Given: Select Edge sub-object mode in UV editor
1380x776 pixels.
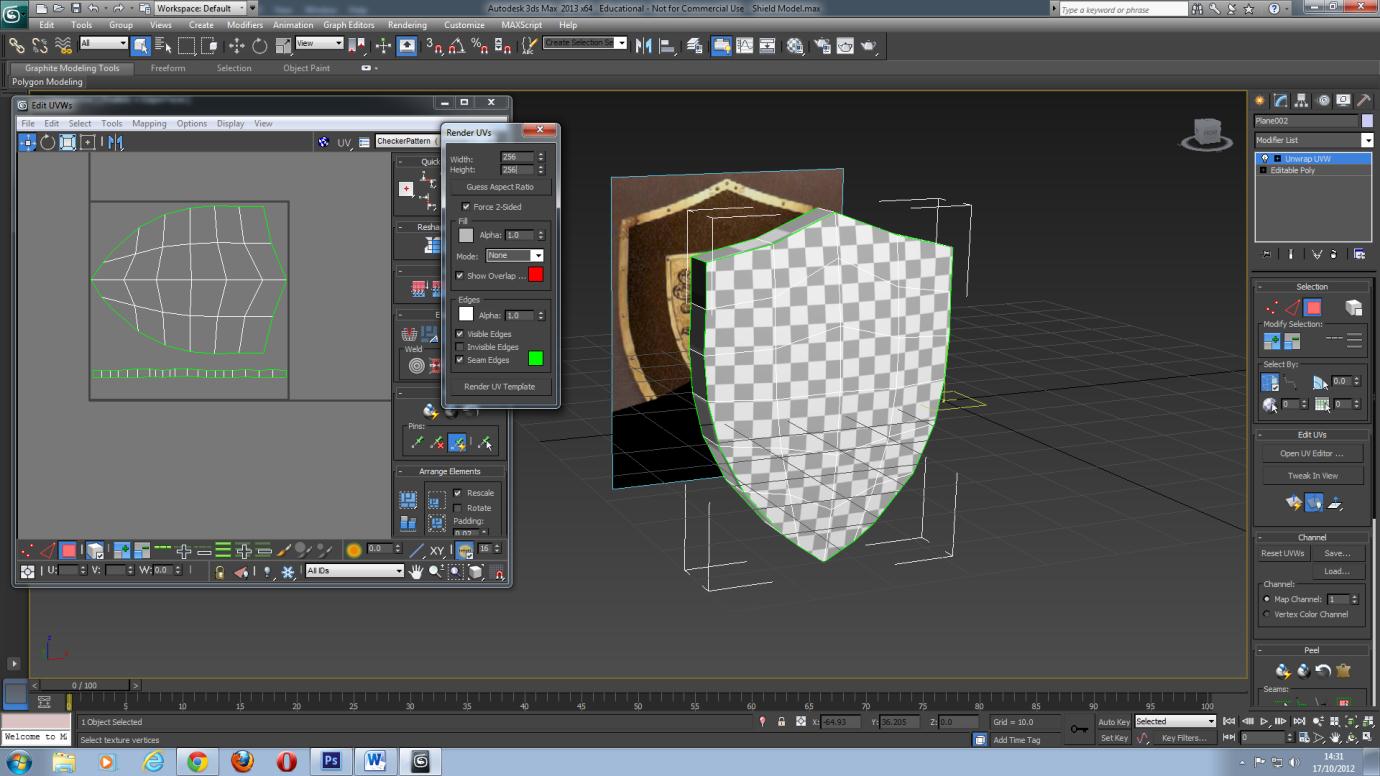Looking at the screenshot, I should coord(48,550).
